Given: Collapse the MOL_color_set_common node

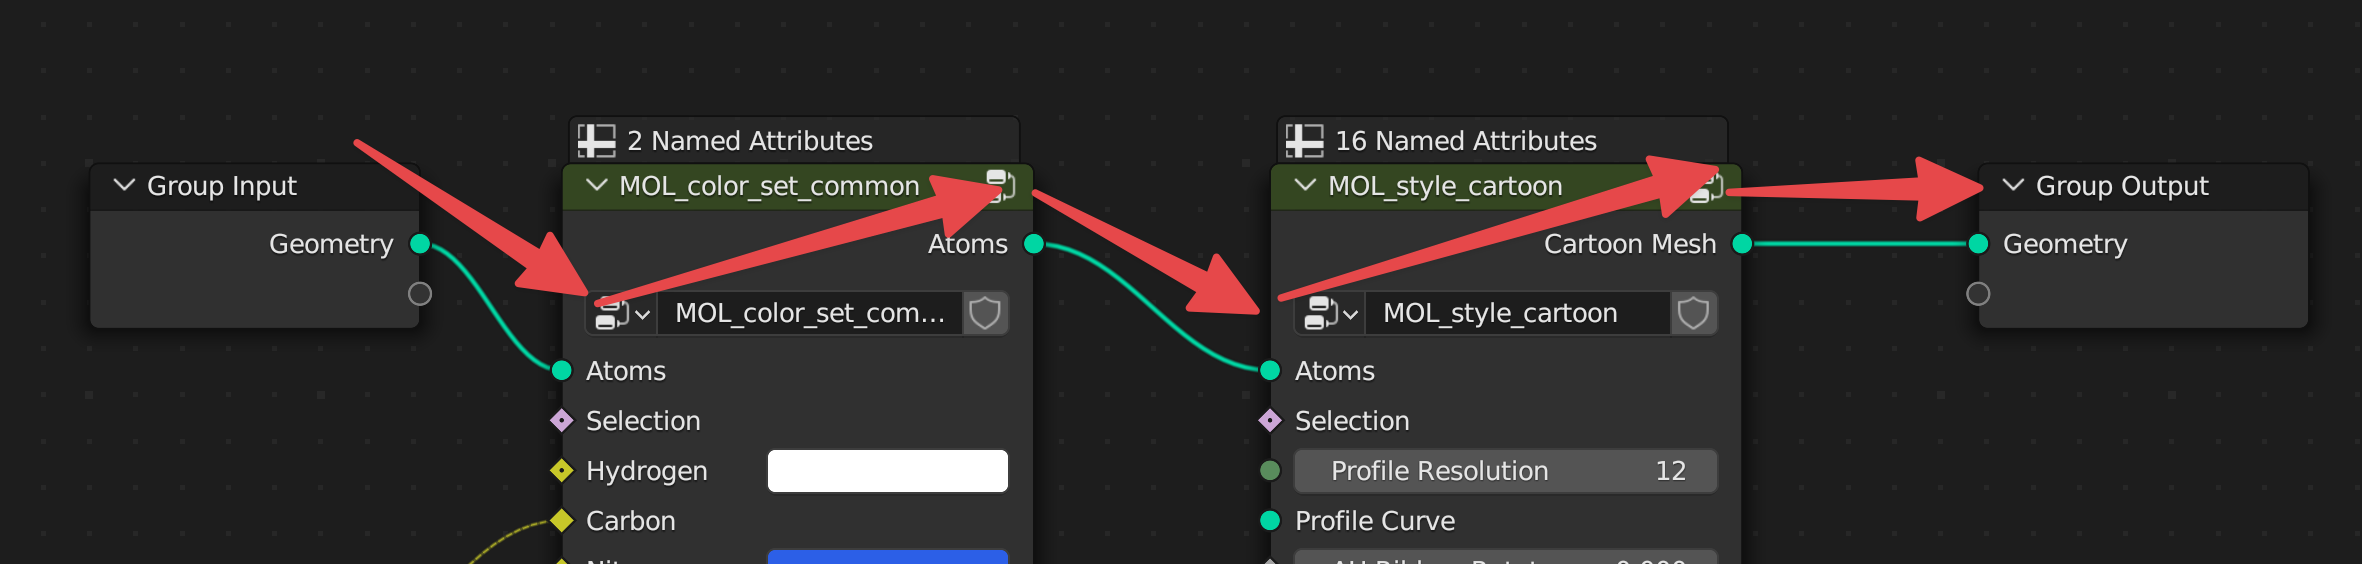Looking at the screenshot, I should click(x=597, y=186).
